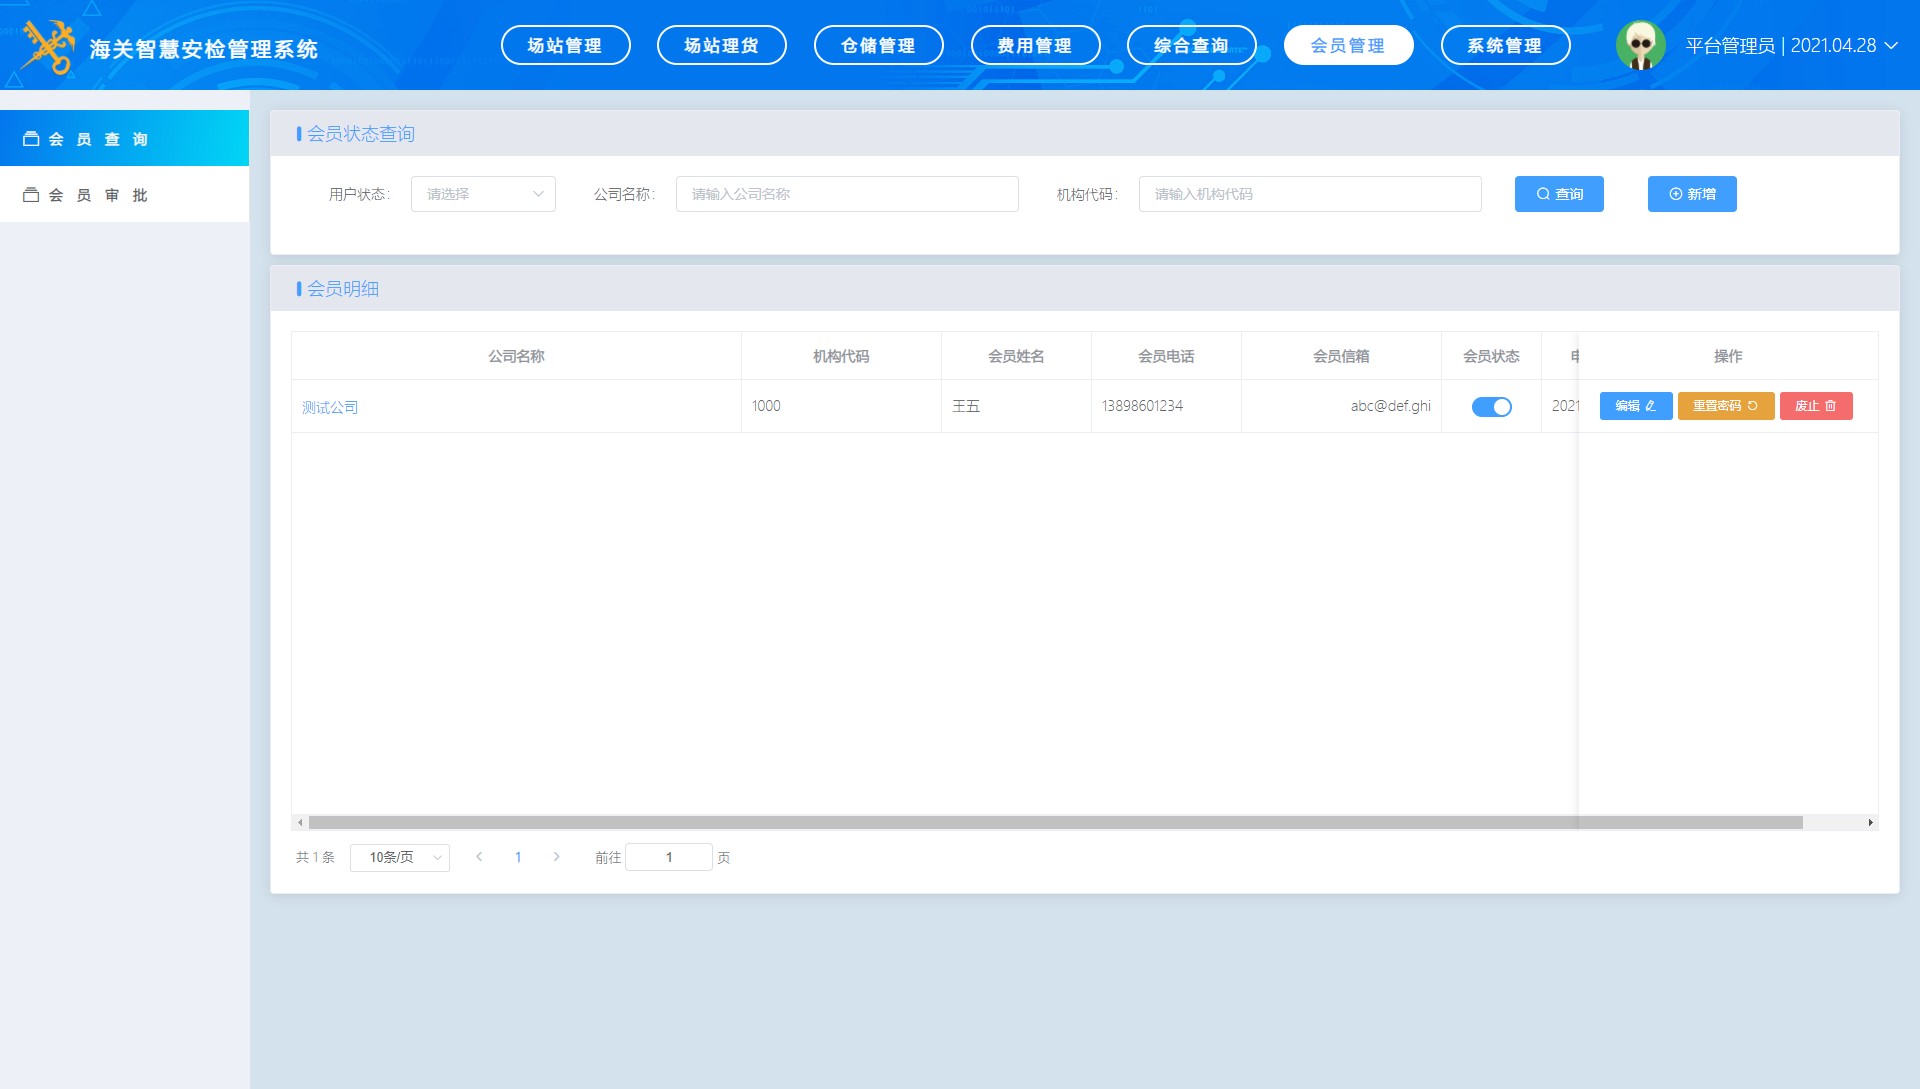Click the 公司名称 input field
Screen dimensions: 1920x1089
pyautogui.click(x=846, y=194)
